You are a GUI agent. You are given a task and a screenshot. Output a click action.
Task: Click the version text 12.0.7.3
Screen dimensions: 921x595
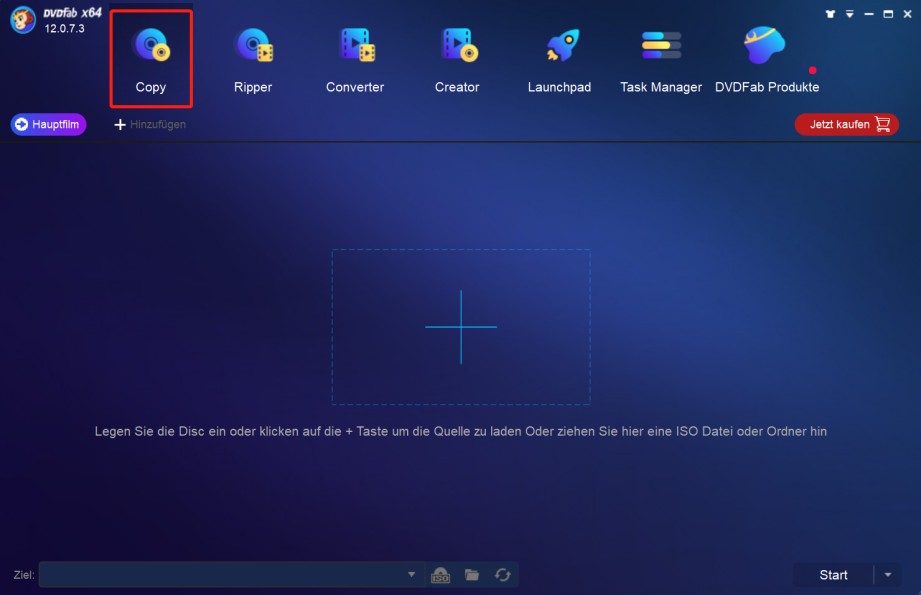click(x=65, y=28)
